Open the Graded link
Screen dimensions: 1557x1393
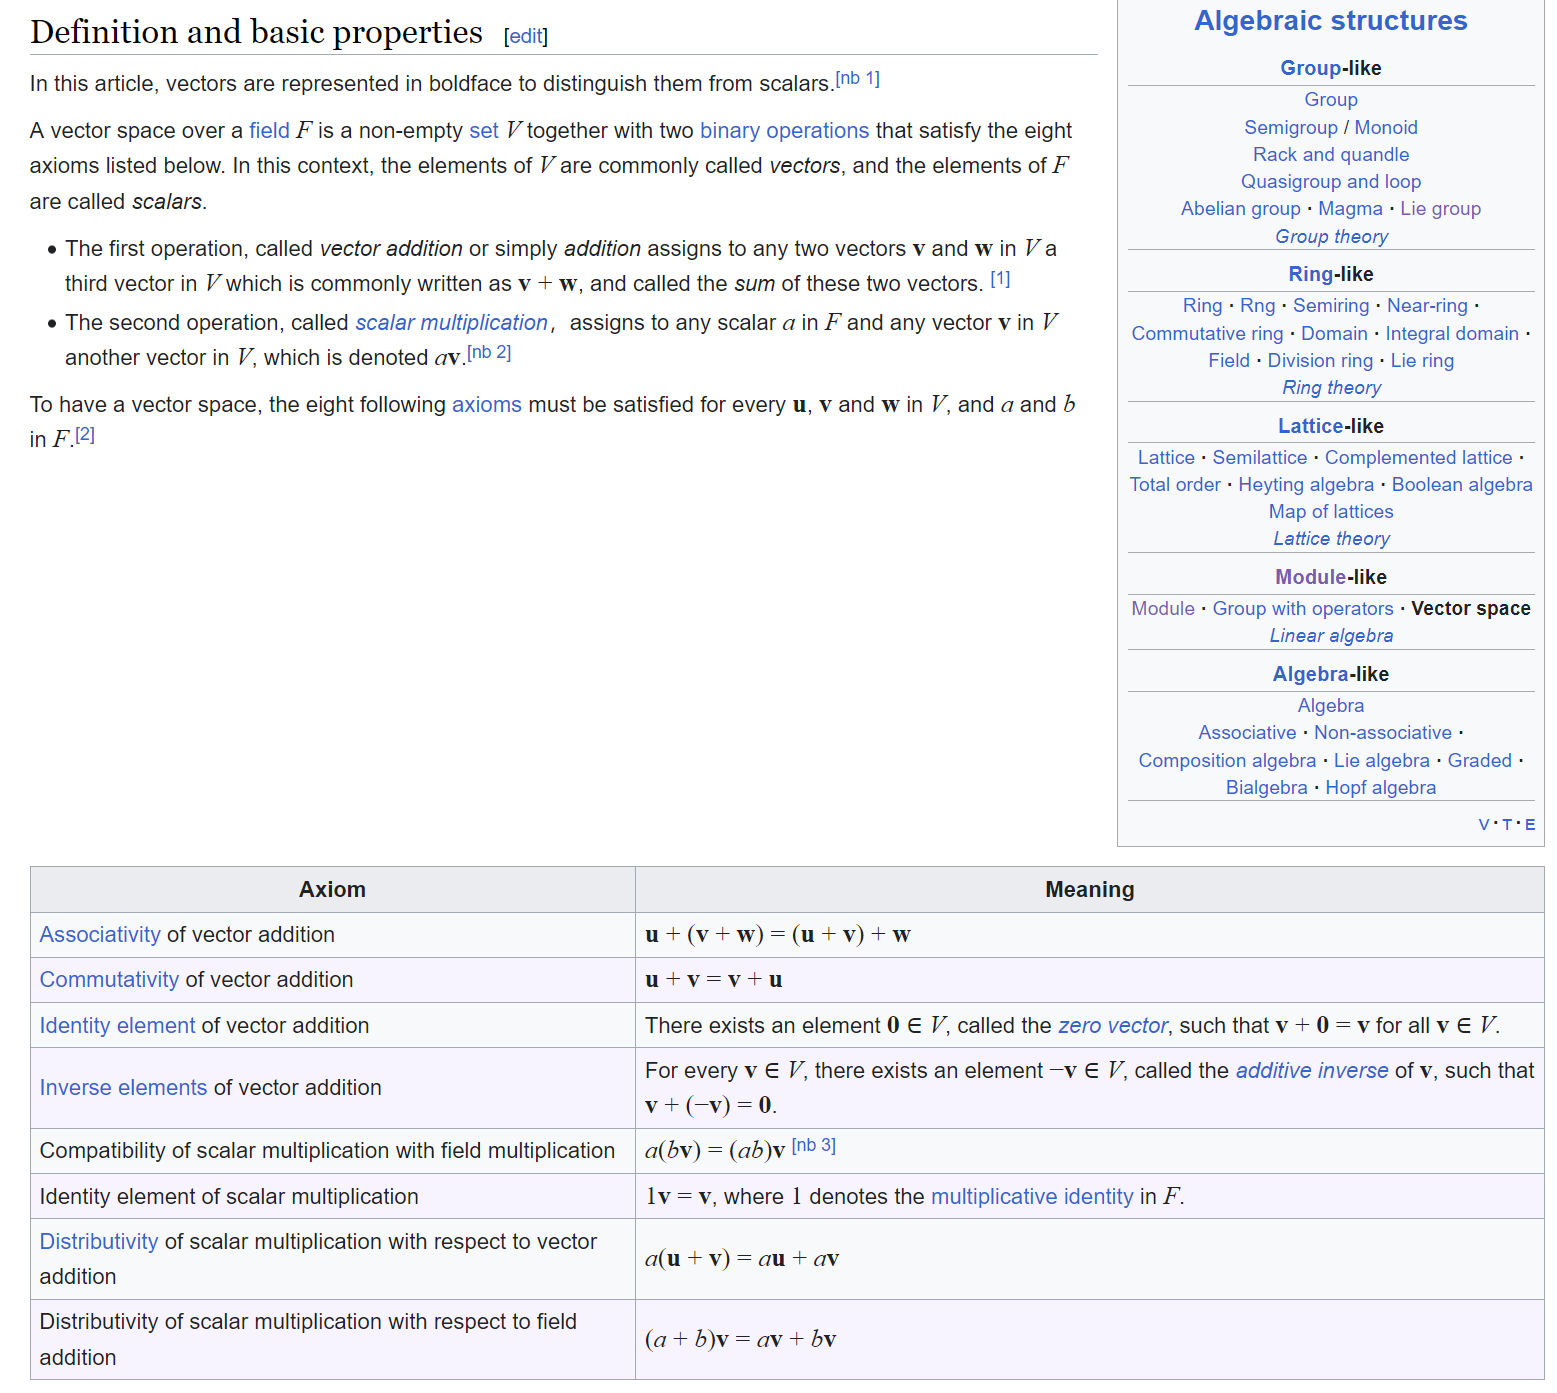(1479, 761)
